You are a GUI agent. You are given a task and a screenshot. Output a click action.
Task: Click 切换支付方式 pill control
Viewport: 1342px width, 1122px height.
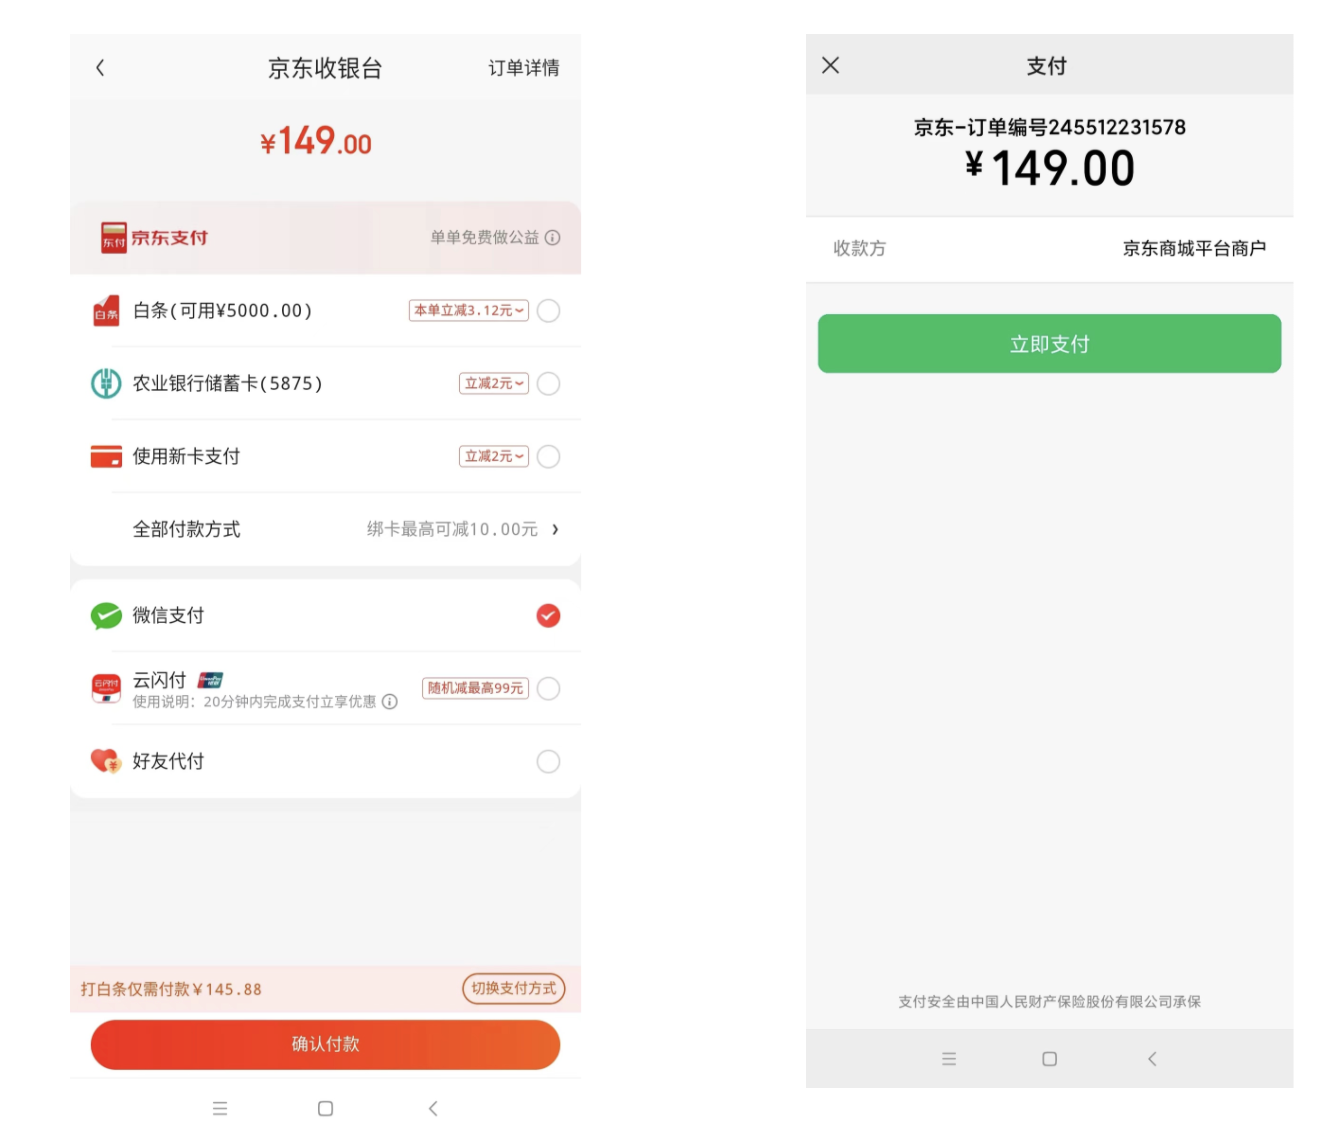[513, 989]
